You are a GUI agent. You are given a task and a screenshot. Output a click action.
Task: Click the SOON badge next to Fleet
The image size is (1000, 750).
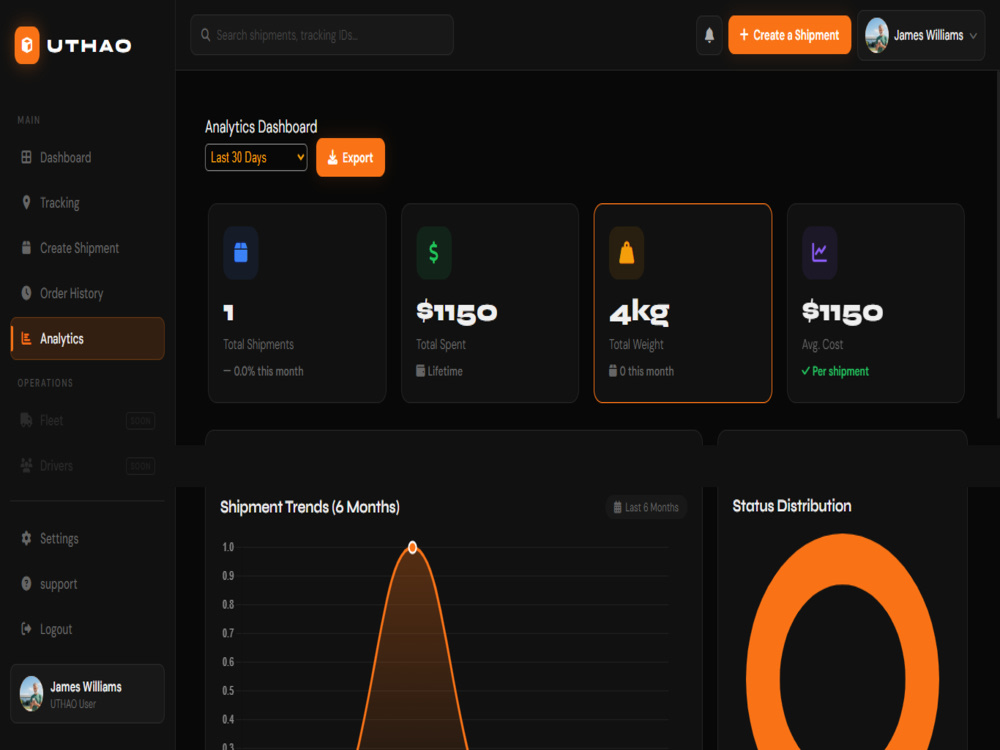click(x=140, y=421)
